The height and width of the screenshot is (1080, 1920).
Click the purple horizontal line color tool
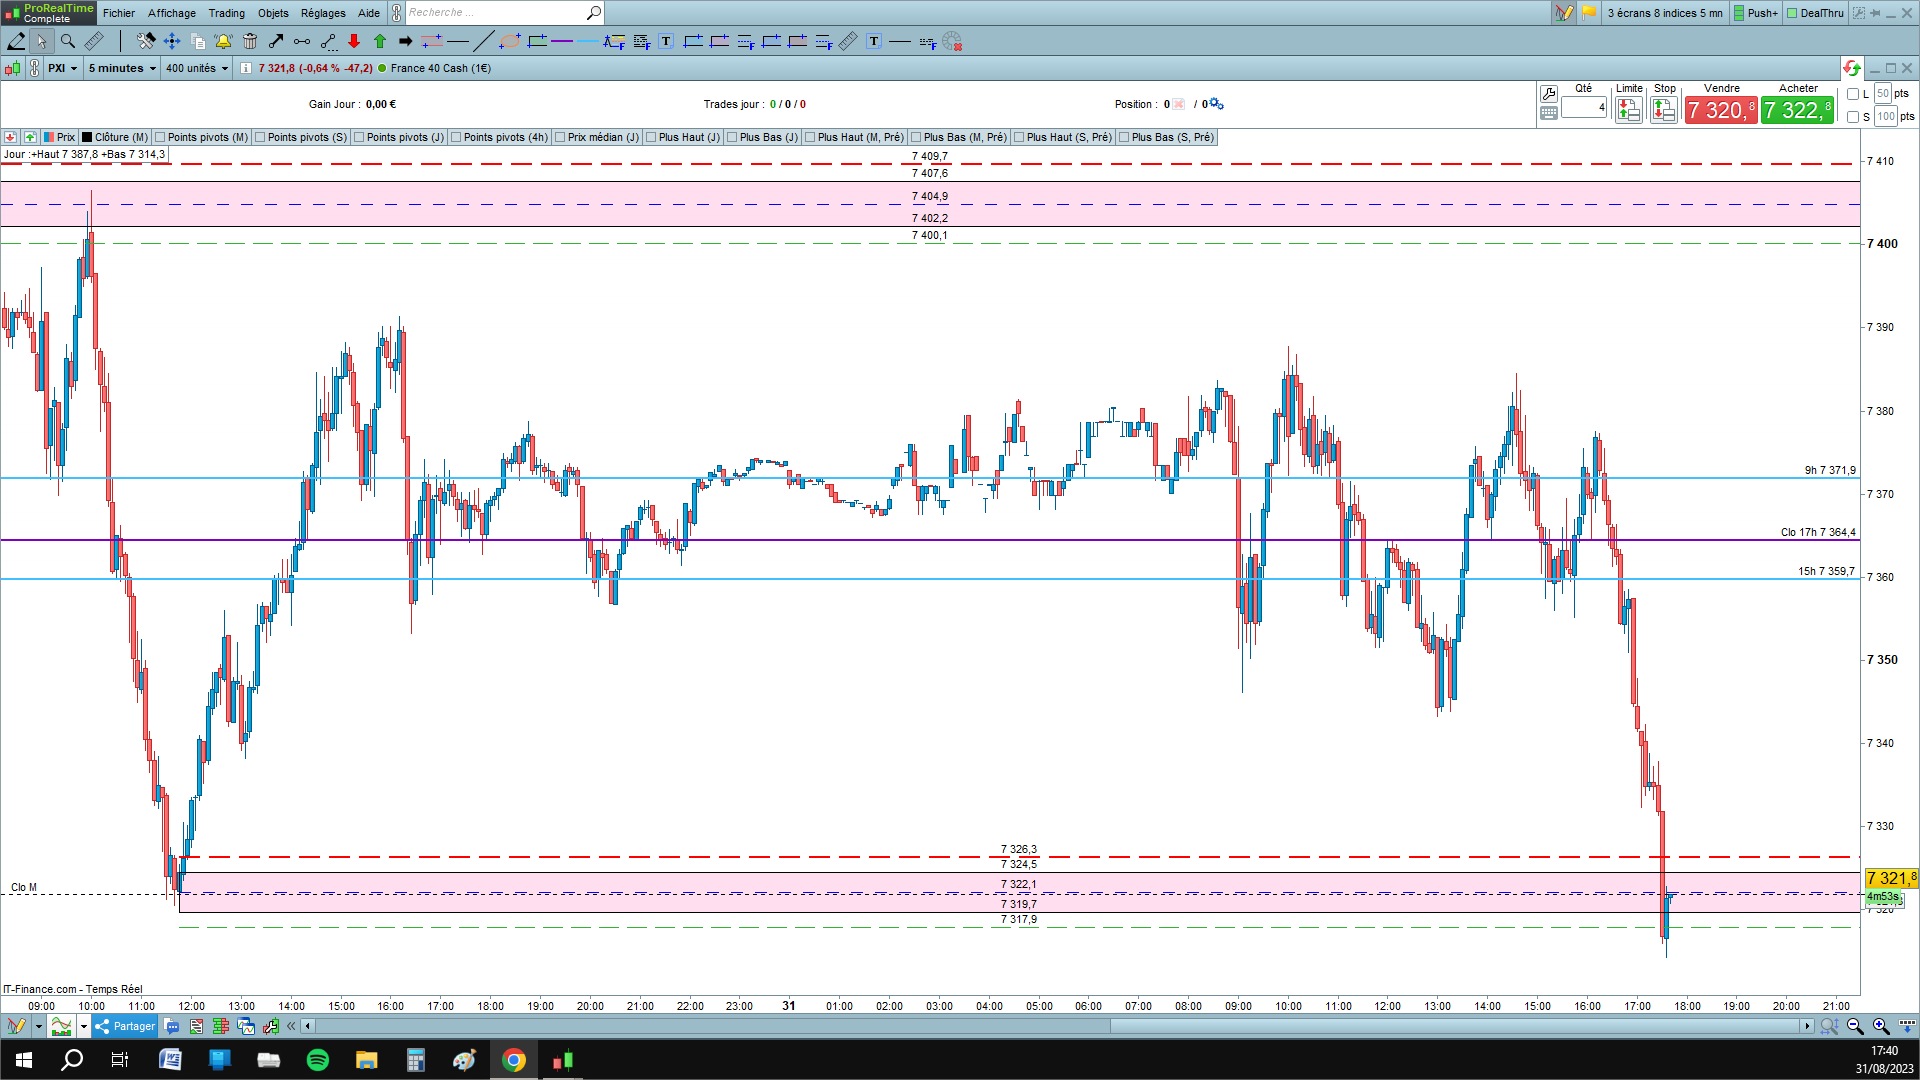click(562, 41)
